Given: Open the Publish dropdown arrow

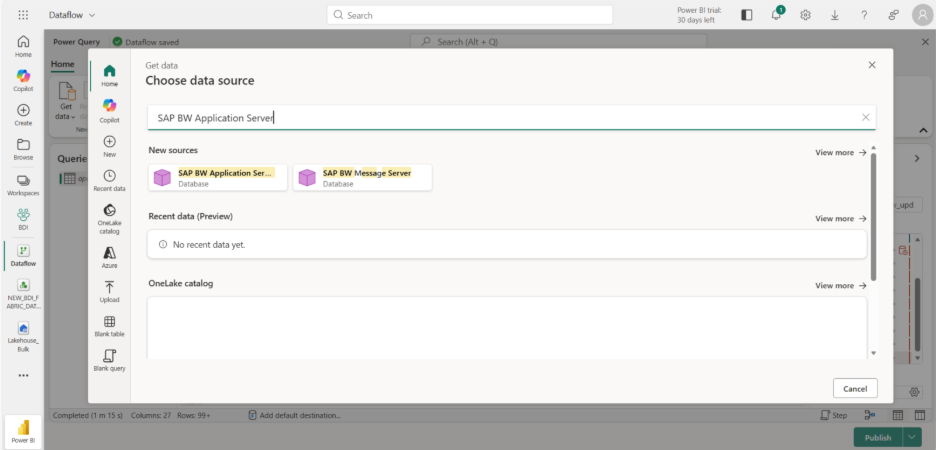Looking at the screenshot, I should (x=911, y=437).
